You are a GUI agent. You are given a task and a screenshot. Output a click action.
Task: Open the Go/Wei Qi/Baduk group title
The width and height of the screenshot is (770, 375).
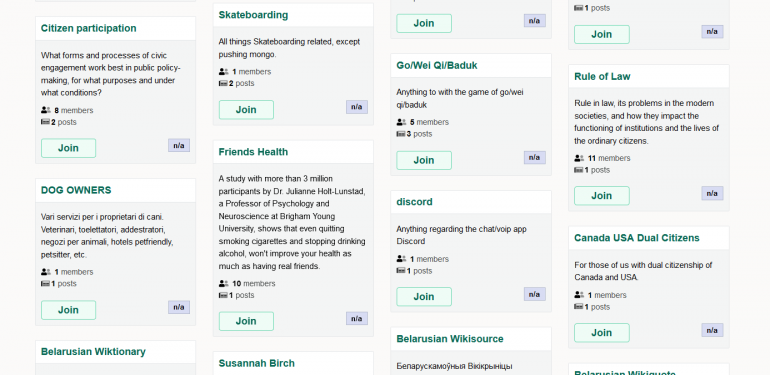(x=437, y=65)
